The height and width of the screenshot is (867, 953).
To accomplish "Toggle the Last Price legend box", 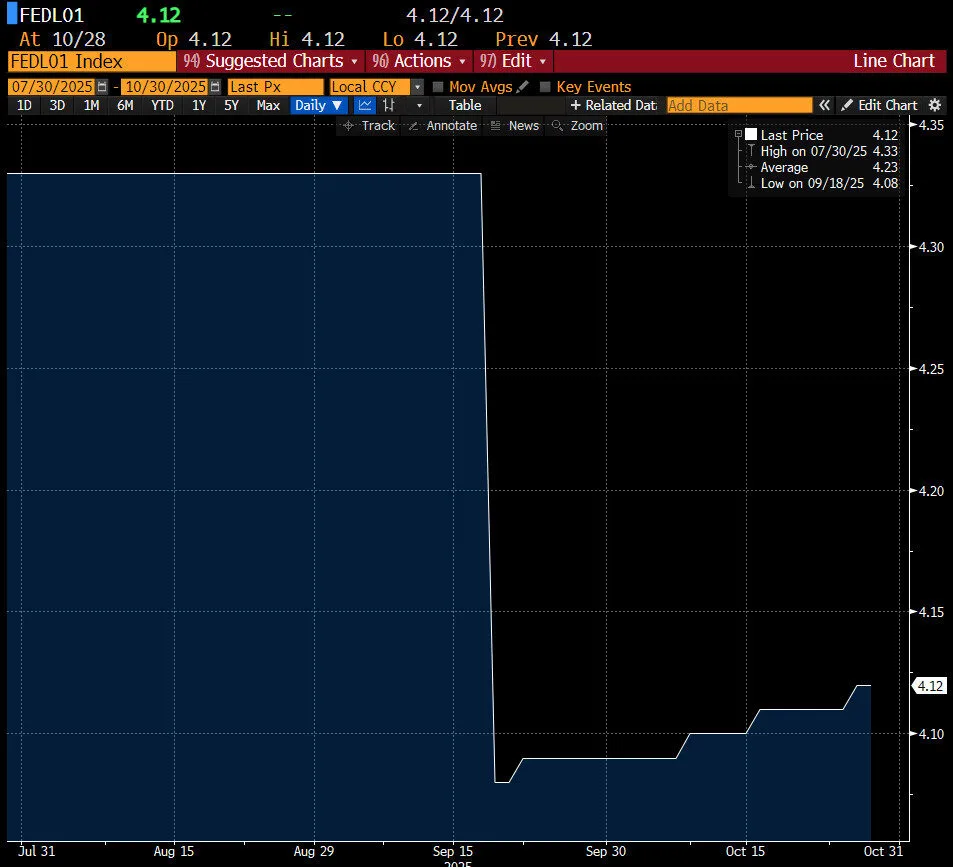I will tap(751, 135).
